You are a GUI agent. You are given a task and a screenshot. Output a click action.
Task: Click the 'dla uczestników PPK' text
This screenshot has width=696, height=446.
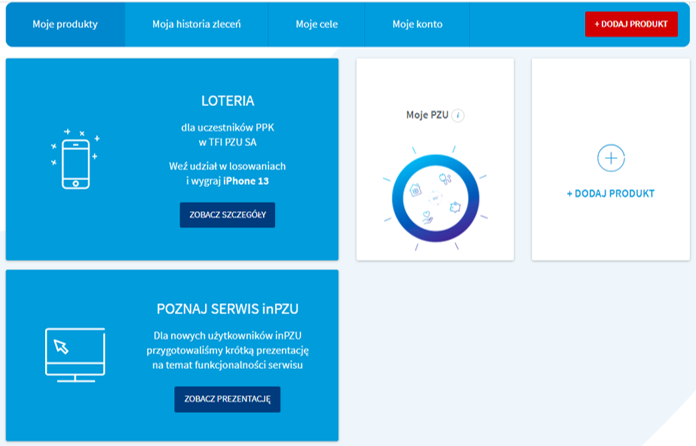(228, 128)
